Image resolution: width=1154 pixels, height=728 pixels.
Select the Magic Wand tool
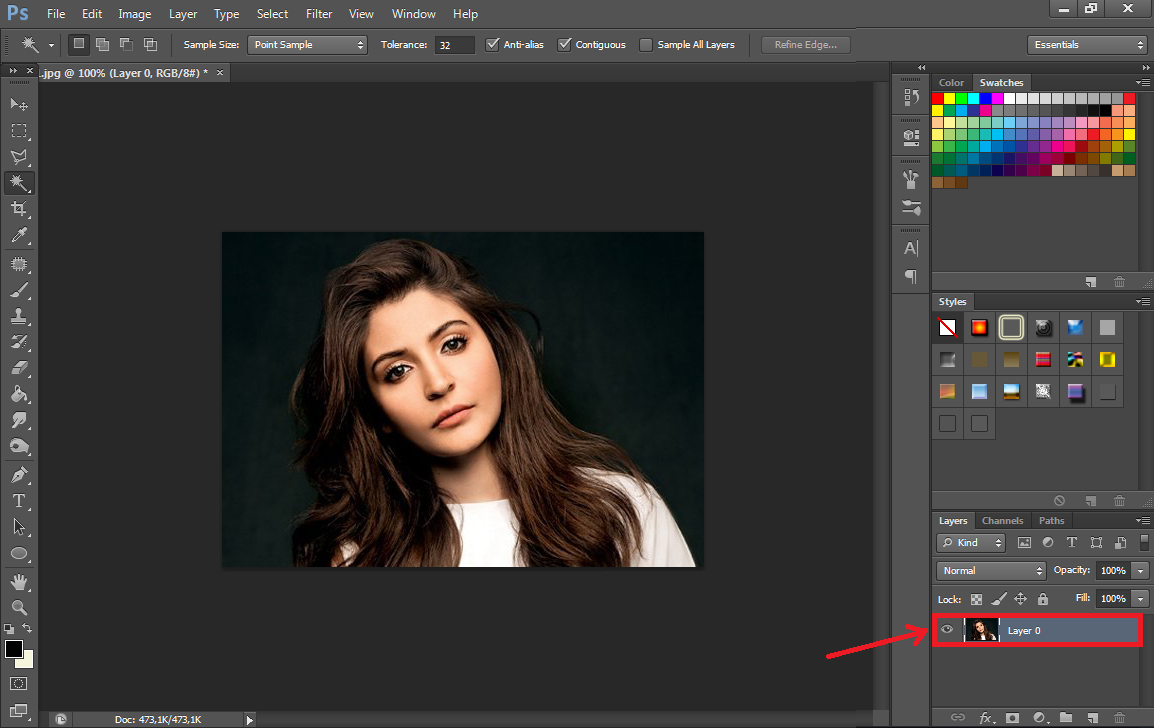(x=19, y=183)
